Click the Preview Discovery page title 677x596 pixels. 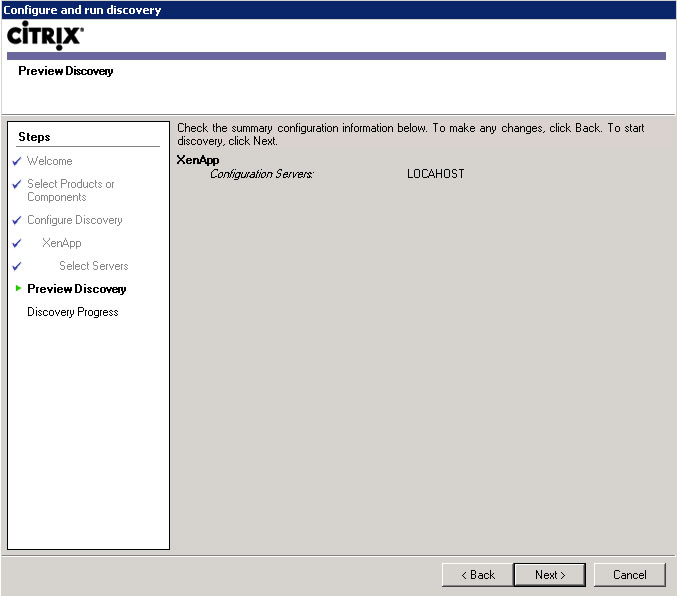(66, 71)
